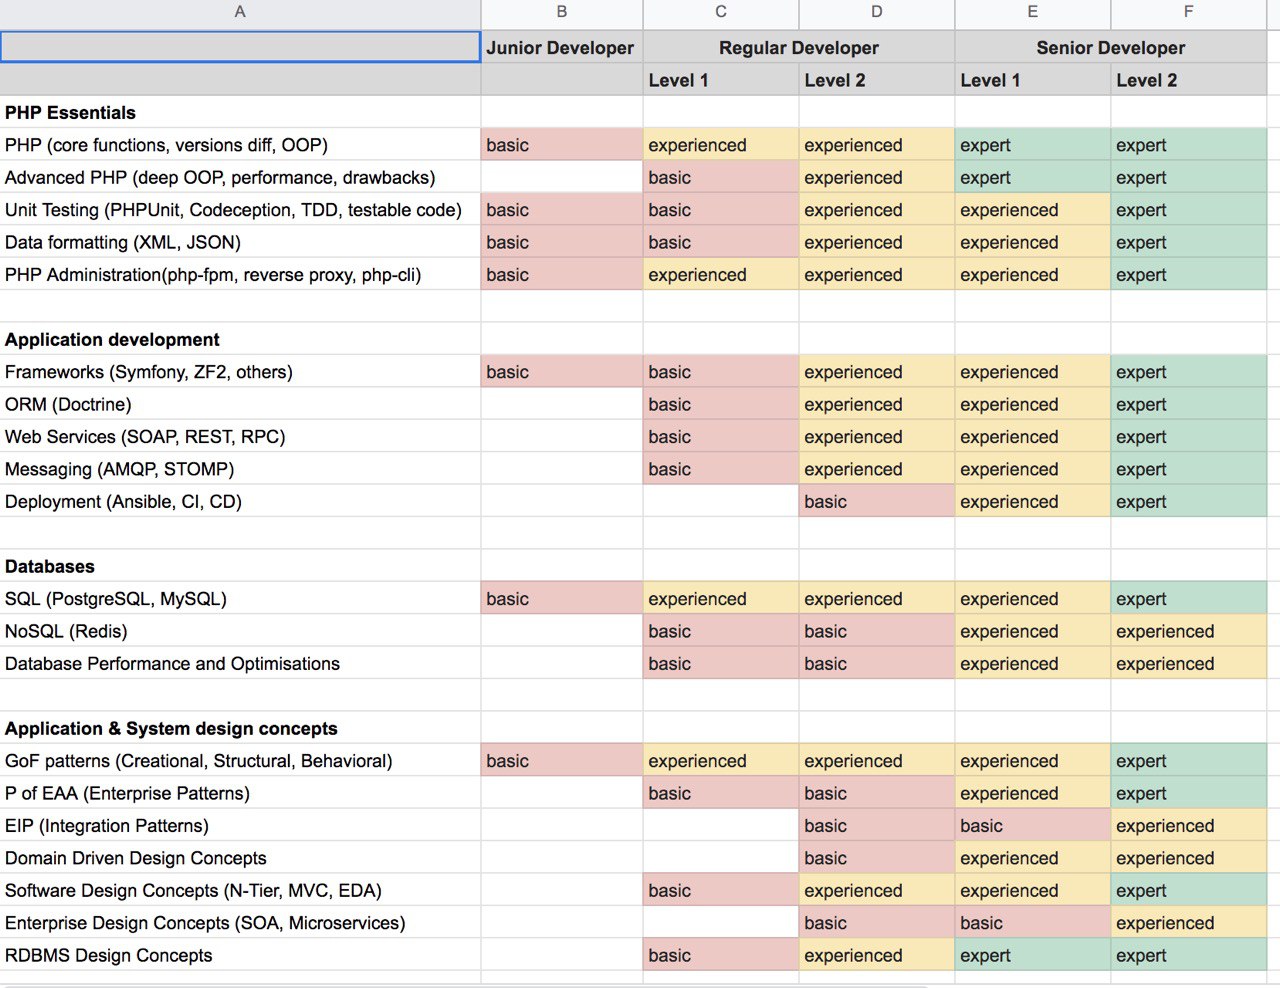Click Regular Level 2 'experienced' for Data formatting
The image size is (1280, 988).
877,242
